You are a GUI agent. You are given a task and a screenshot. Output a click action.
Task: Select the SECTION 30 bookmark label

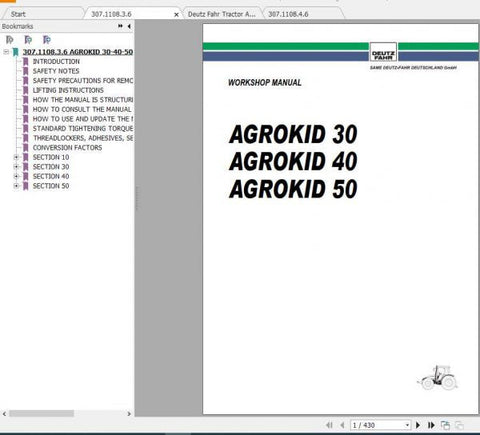[51, 167]
